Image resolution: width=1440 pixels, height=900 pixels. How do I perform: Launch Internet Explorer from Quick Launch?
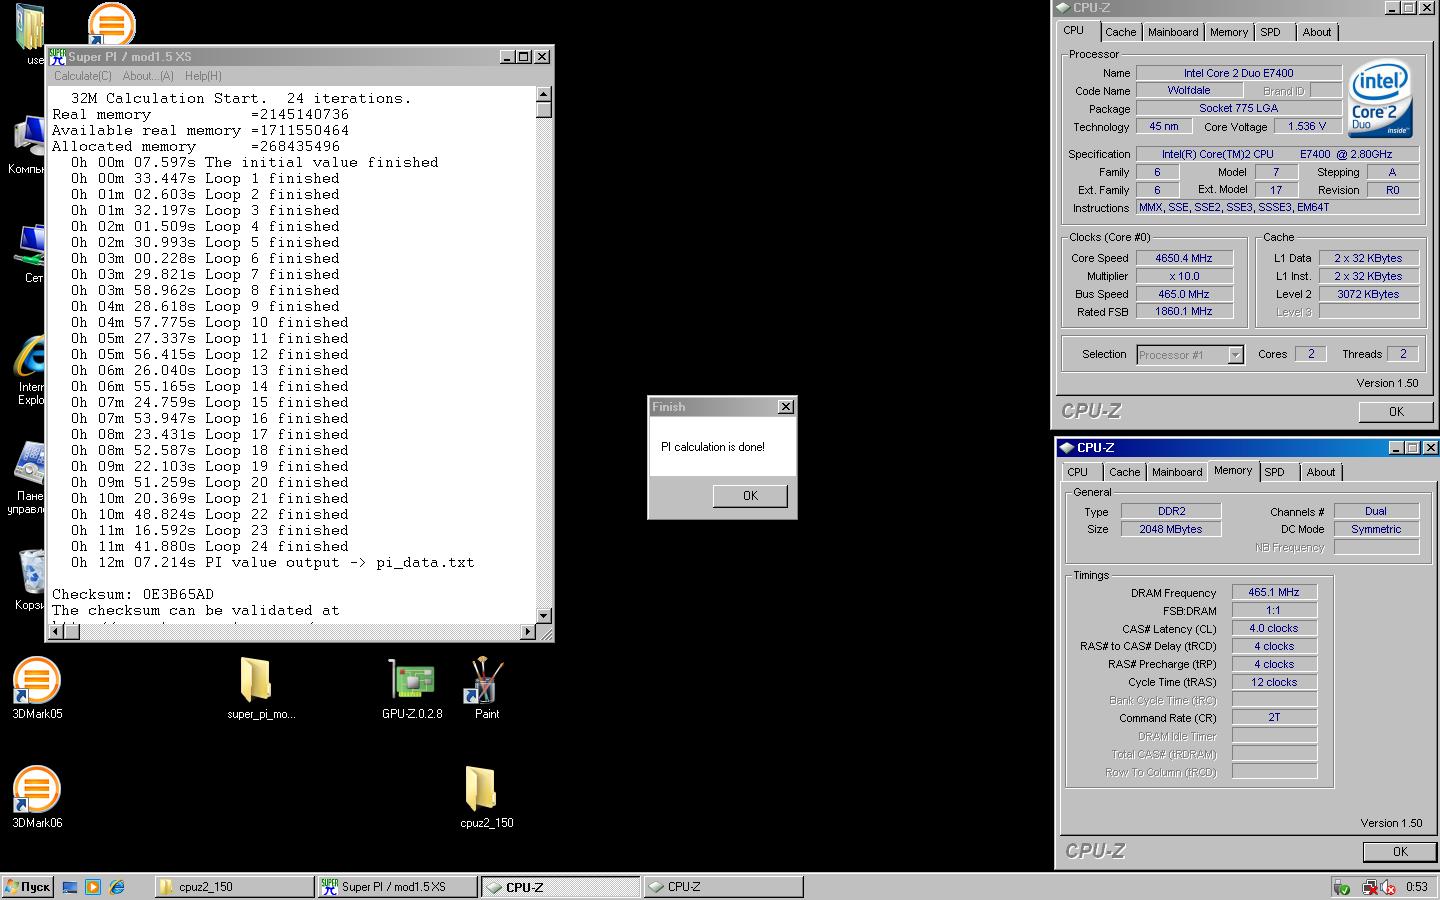(117, 886)
